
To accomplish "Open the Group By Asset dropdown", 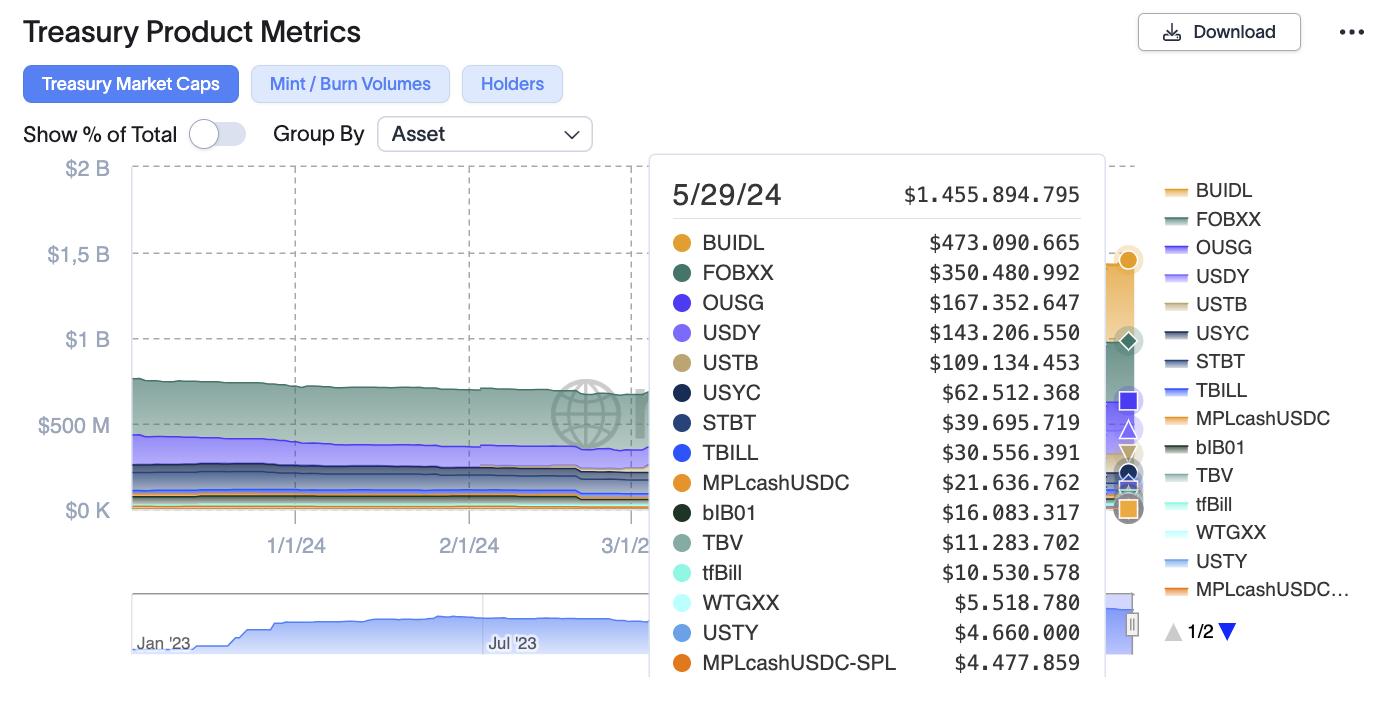I will [x=485, y=134].
